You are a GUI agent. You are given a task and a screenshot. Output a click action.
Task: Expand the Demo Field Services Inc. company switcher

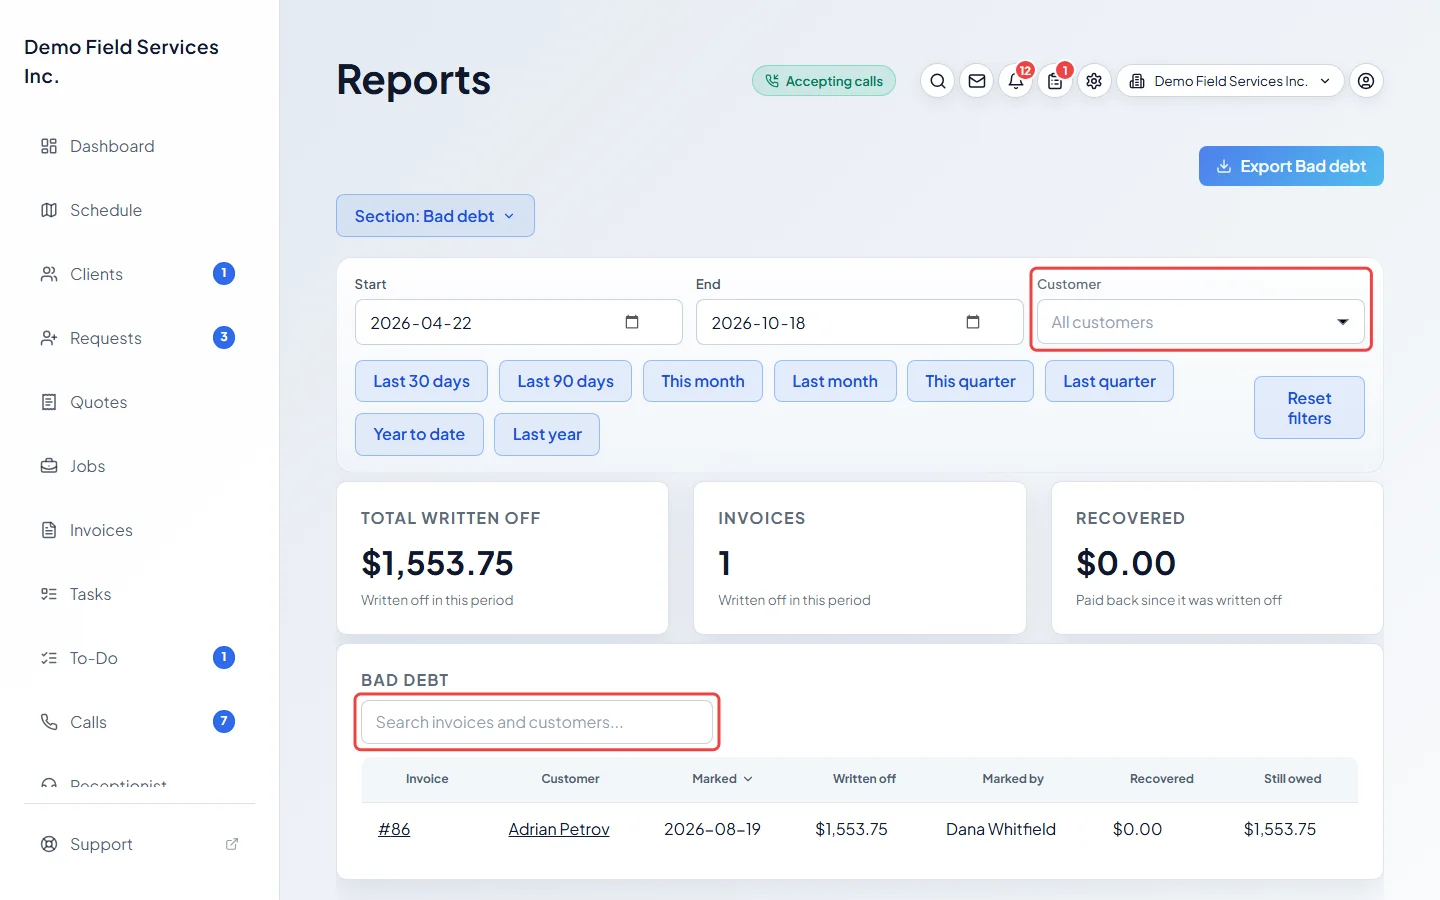click(x=1230, y=81)
